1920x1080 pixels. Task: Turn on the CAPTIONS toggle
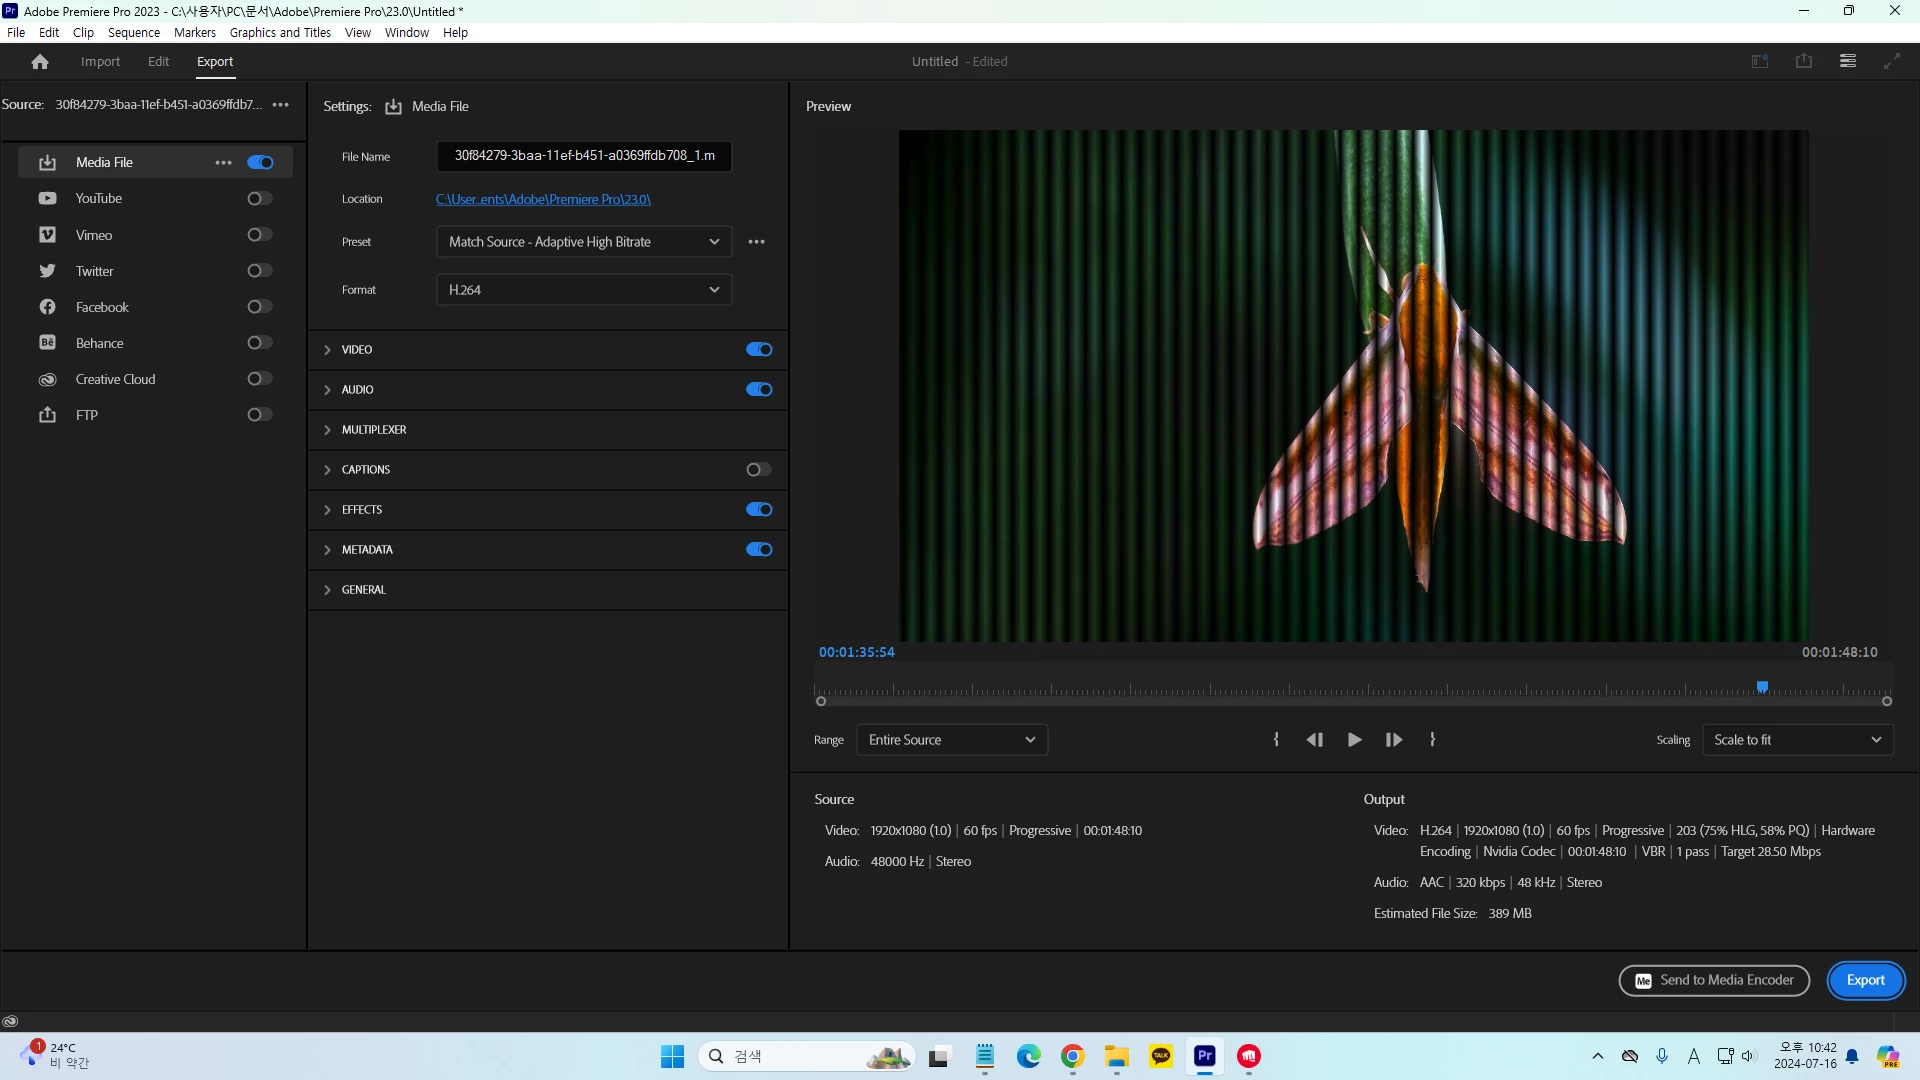pyautogui.click(x=758, y=470)
